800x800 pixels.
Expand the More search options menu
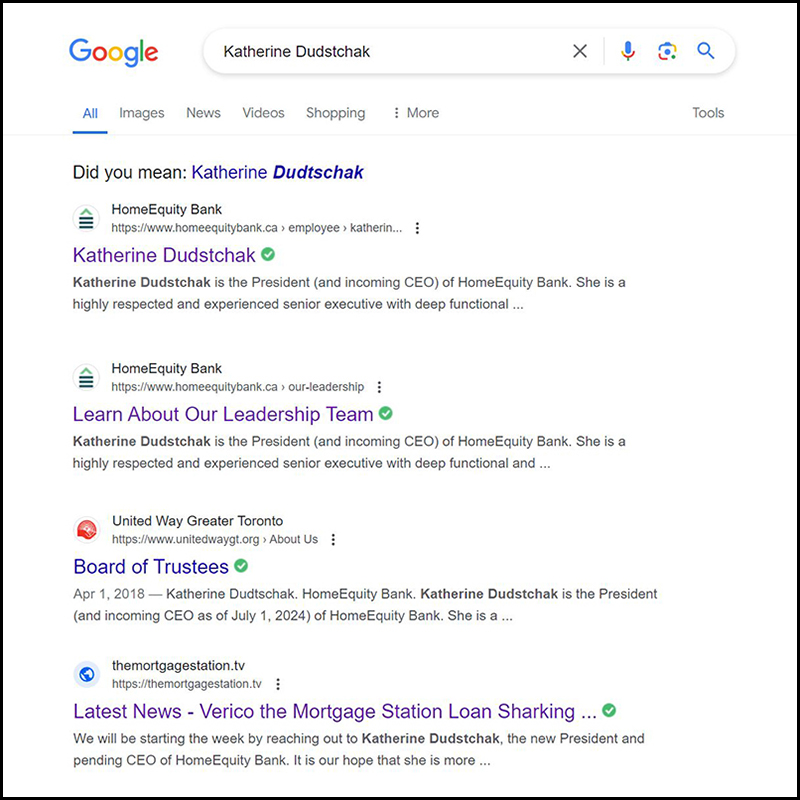(x=415, y=113)
